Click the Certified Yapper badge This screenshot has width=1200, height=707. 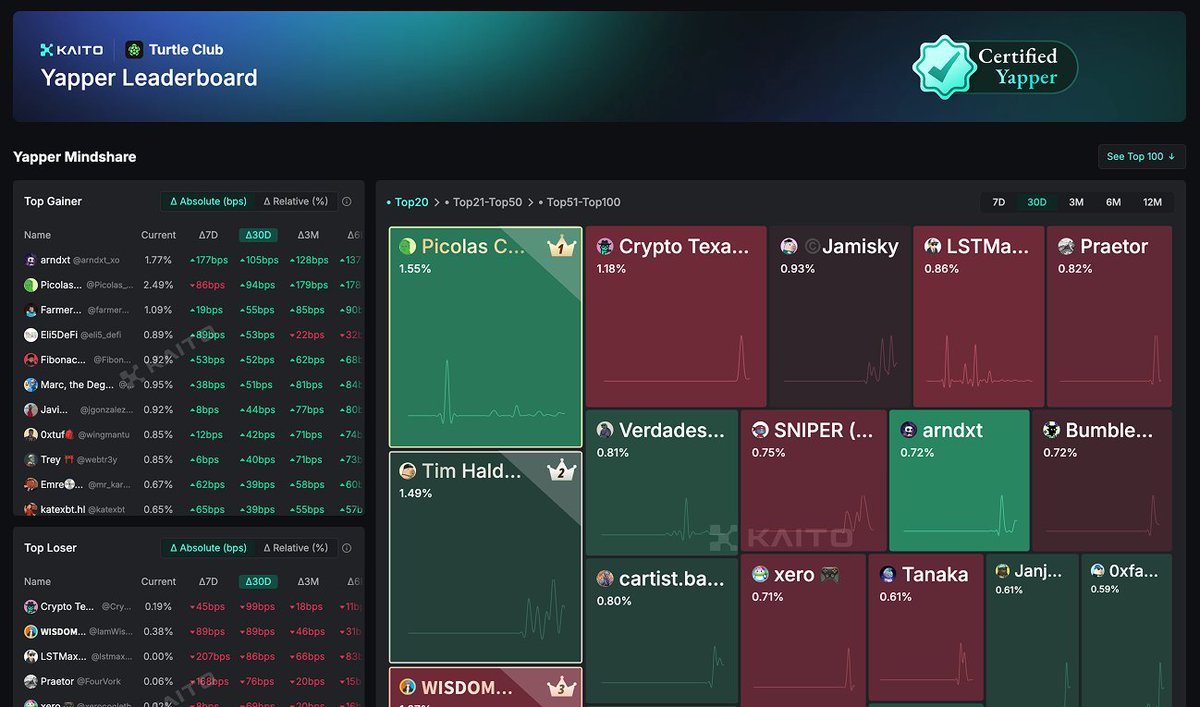tap(995, 67)
